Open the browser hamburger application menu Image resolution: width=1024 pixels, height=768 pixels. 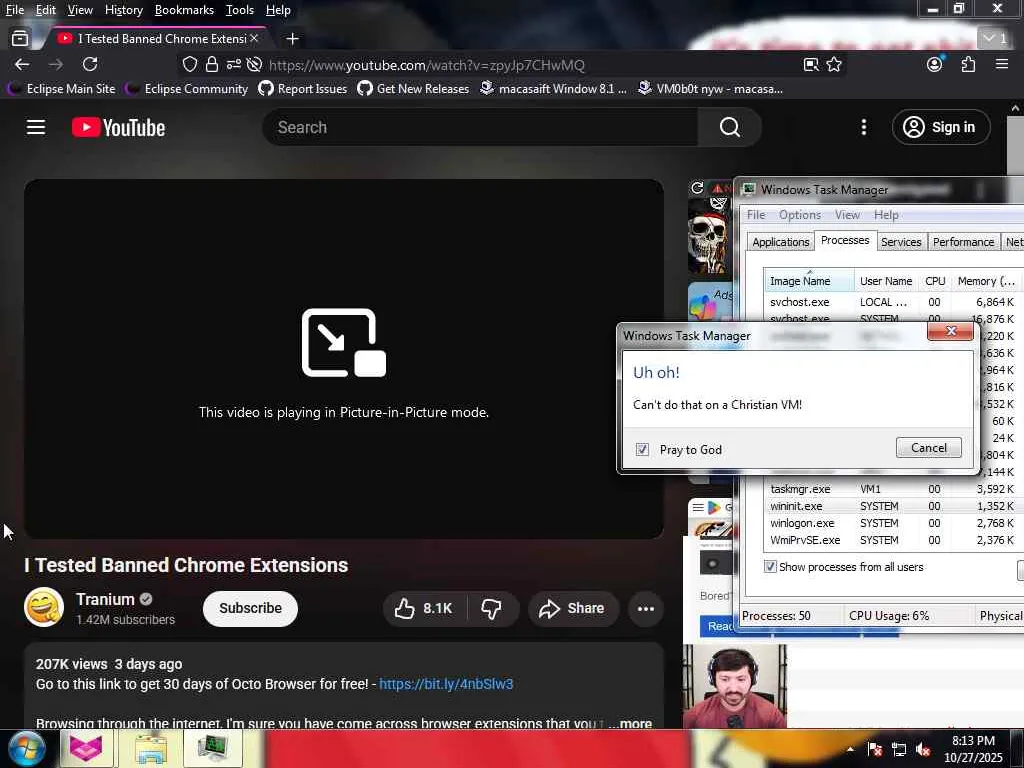coord(1002,64)
